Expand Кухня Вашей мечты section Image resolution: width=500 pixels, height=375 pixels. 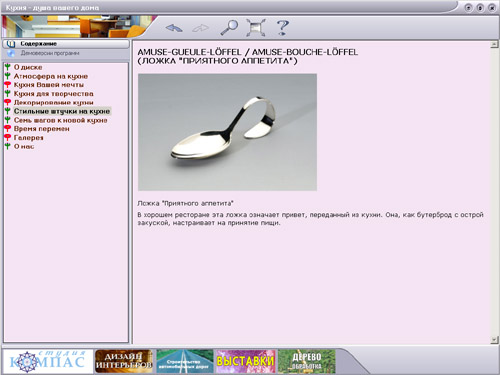point(49,85)
